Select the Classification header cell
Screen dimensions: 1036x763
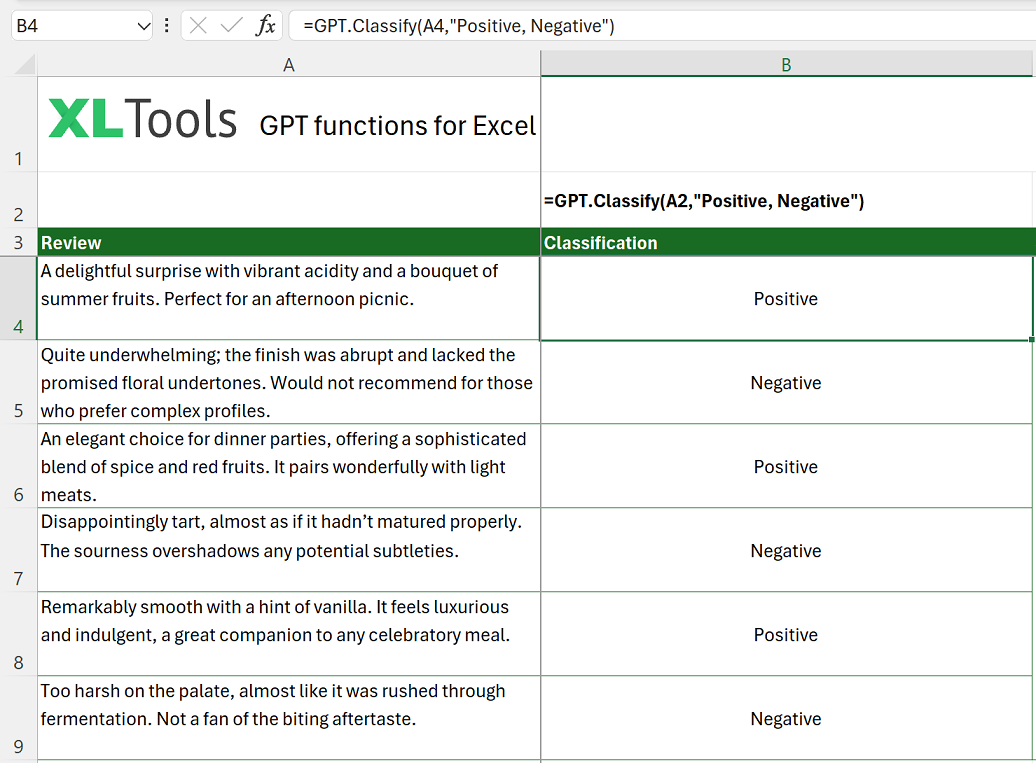(x=786, y=242)
